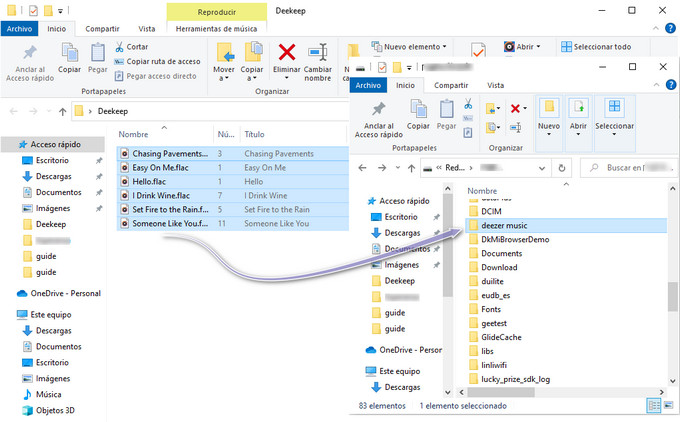Image resolution: width=680 pixels, height=422 pixels.
Task: Sort by Nombre column in Deekeep window
Action: (134, 134)
